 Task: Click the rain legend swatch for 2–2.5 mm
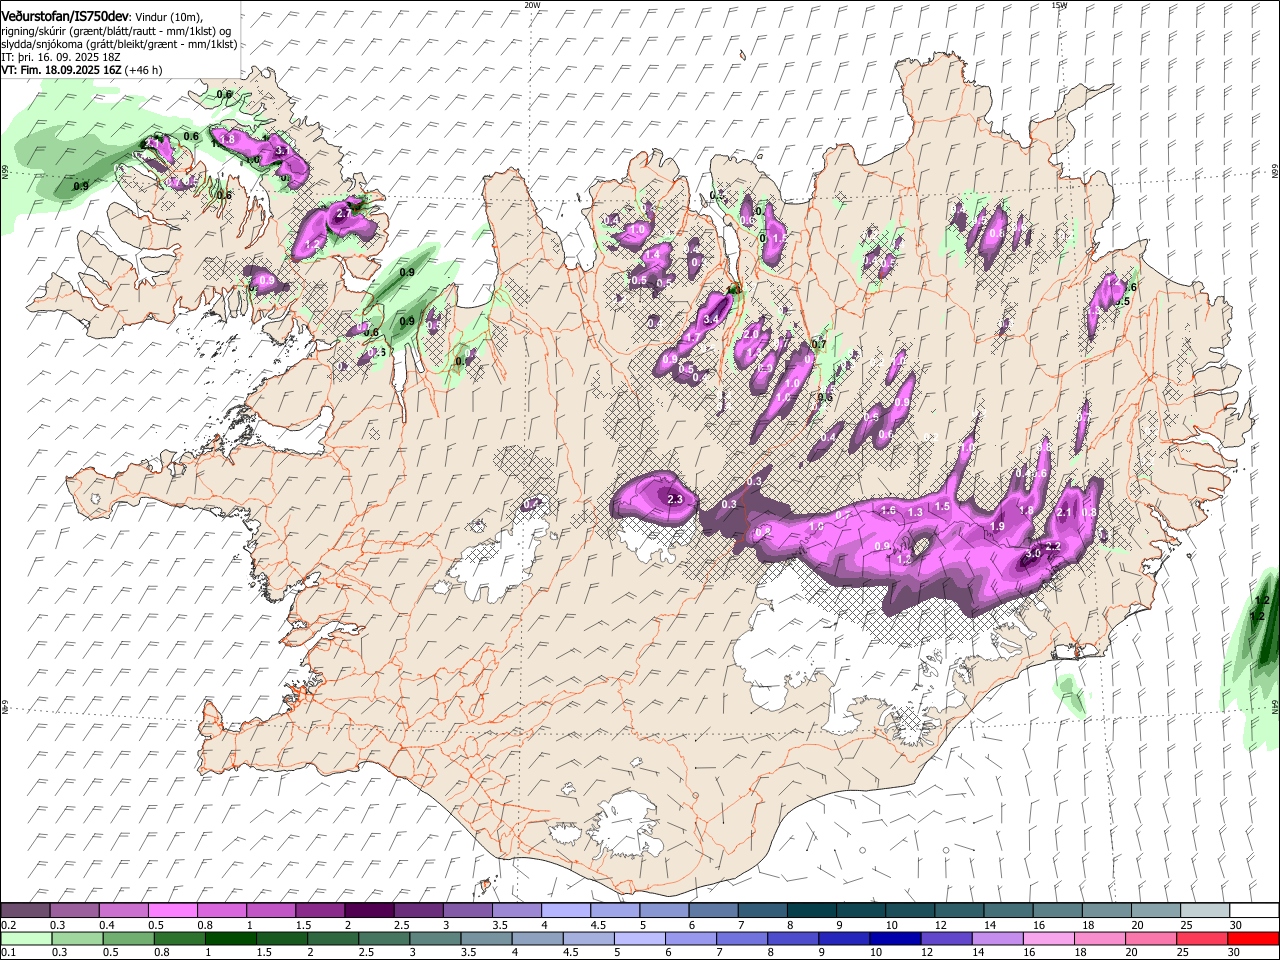332,938
